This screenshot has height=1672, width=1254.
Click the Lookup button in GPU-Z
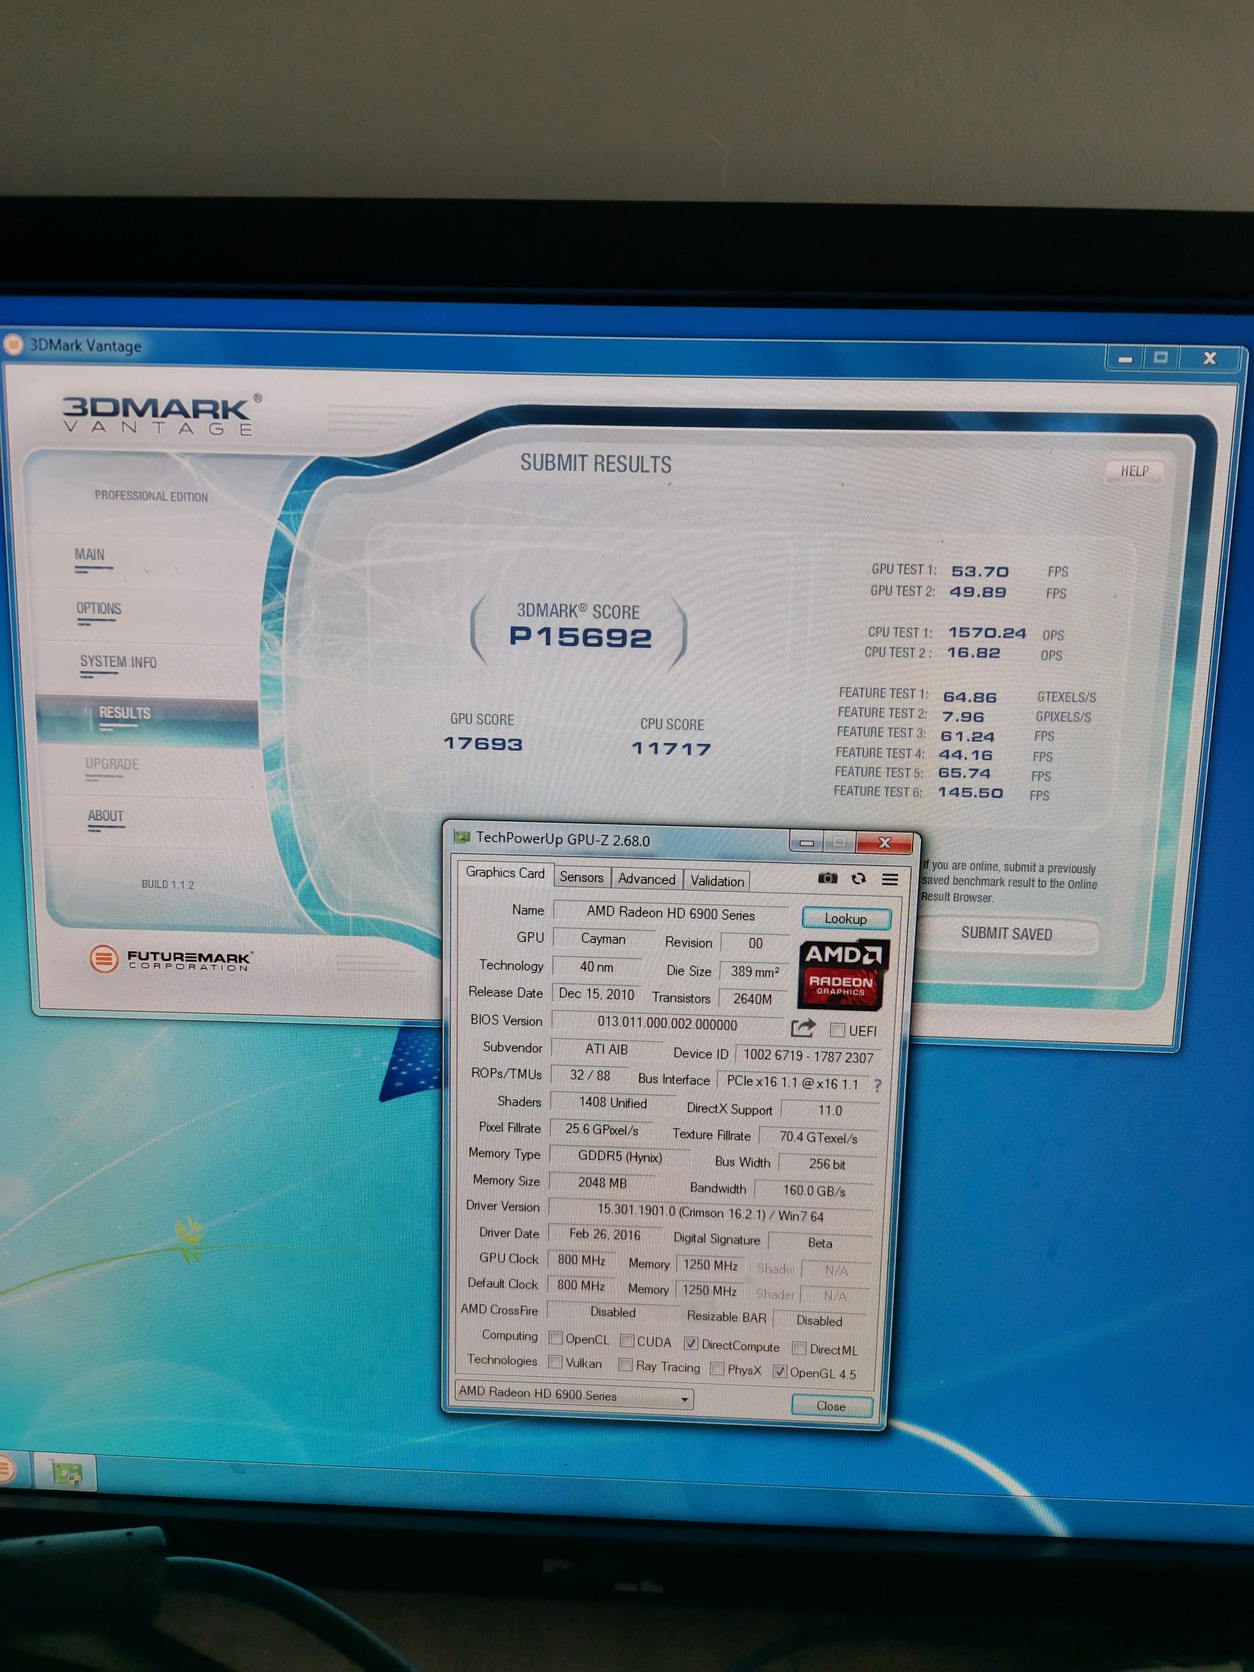pos(845,918)
